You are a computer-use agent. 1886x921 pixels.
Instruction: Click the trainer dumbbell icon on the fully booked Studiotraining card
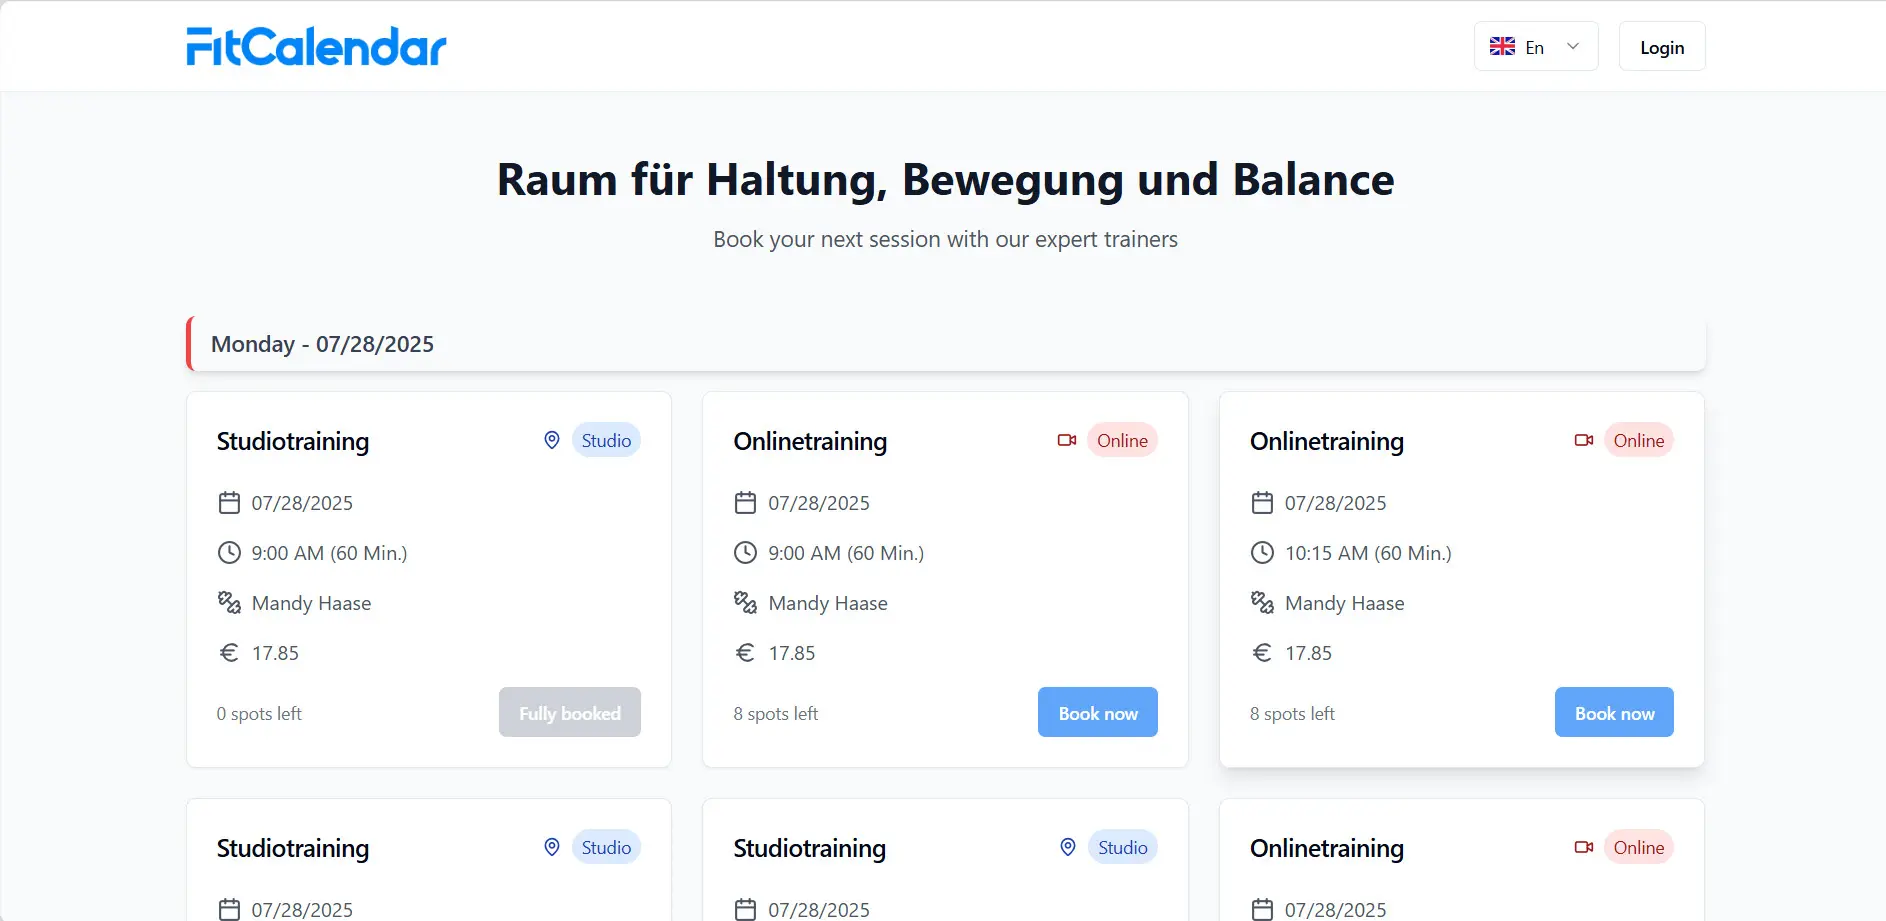point(229,602)
